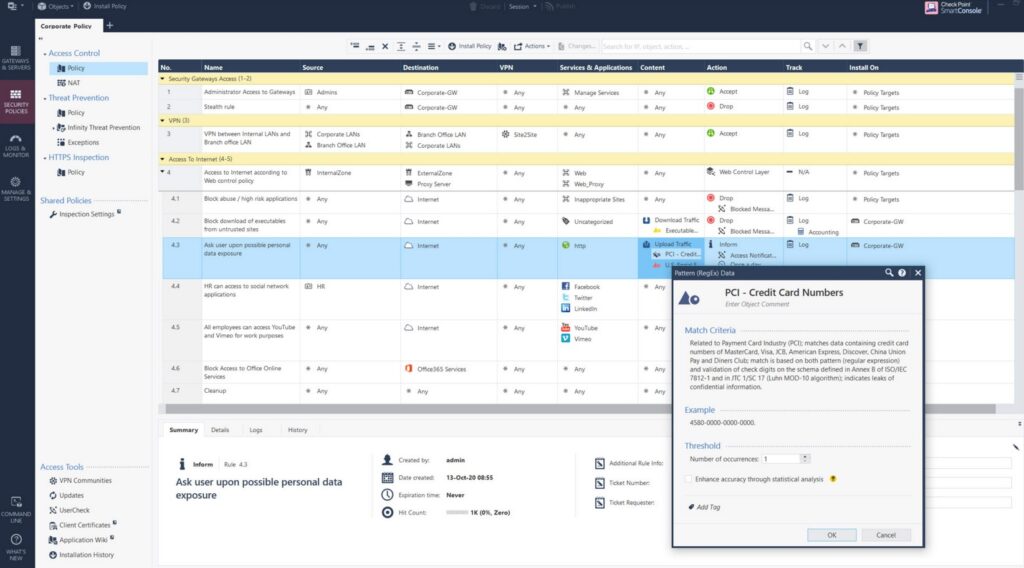This screenshot has width=1024, height=568.
Task: Click the Facebook icon in rule 4.4
Action: (566, 287)
